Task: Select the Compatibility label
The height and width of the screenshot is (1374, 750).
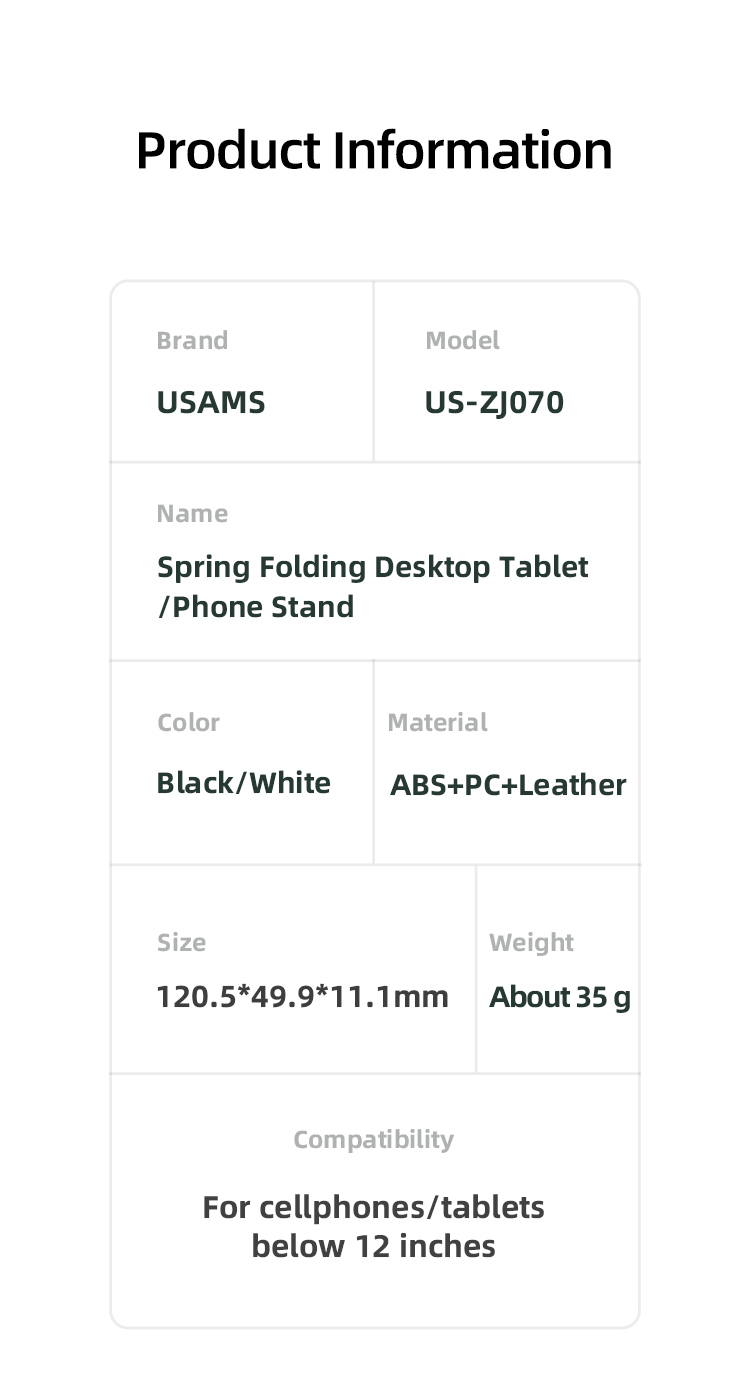Action: [x=374, y=1140]
